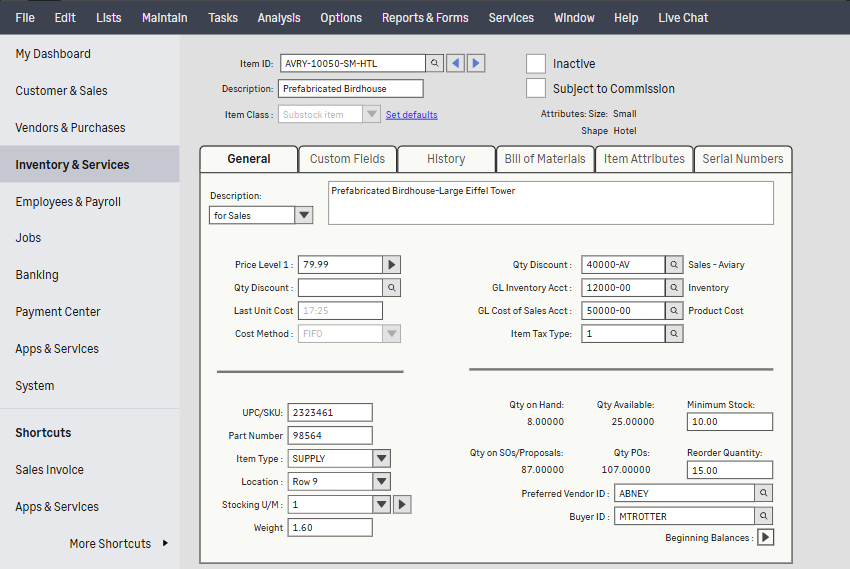Click the Set defaults link
Viewport: 850px width, 569px height.
(411, 115)
